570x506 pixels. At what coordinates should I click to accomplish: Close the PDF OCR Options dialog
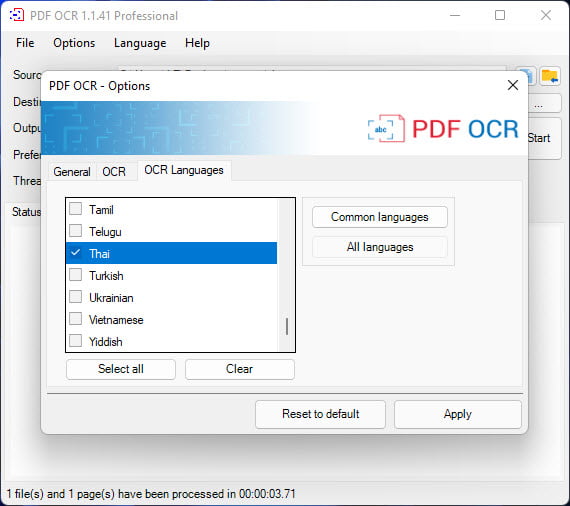(513, 85)
